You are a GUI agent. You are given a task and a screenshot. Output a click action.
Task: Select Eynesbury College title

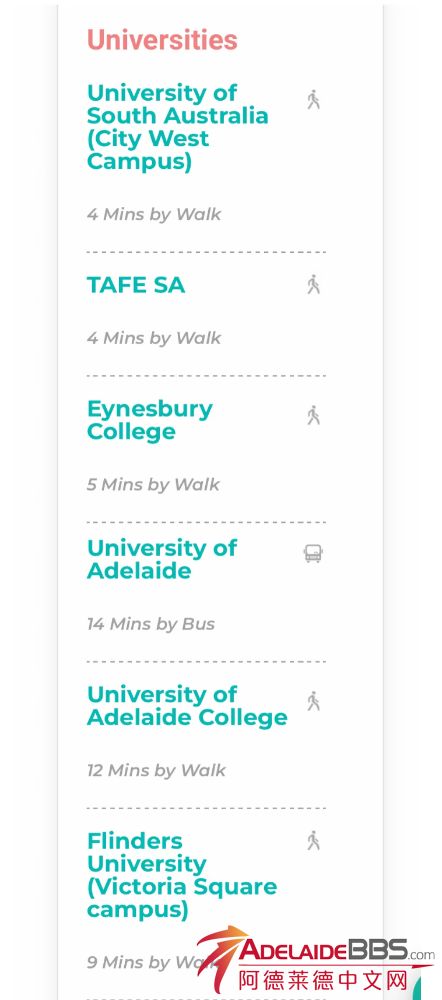150,420
